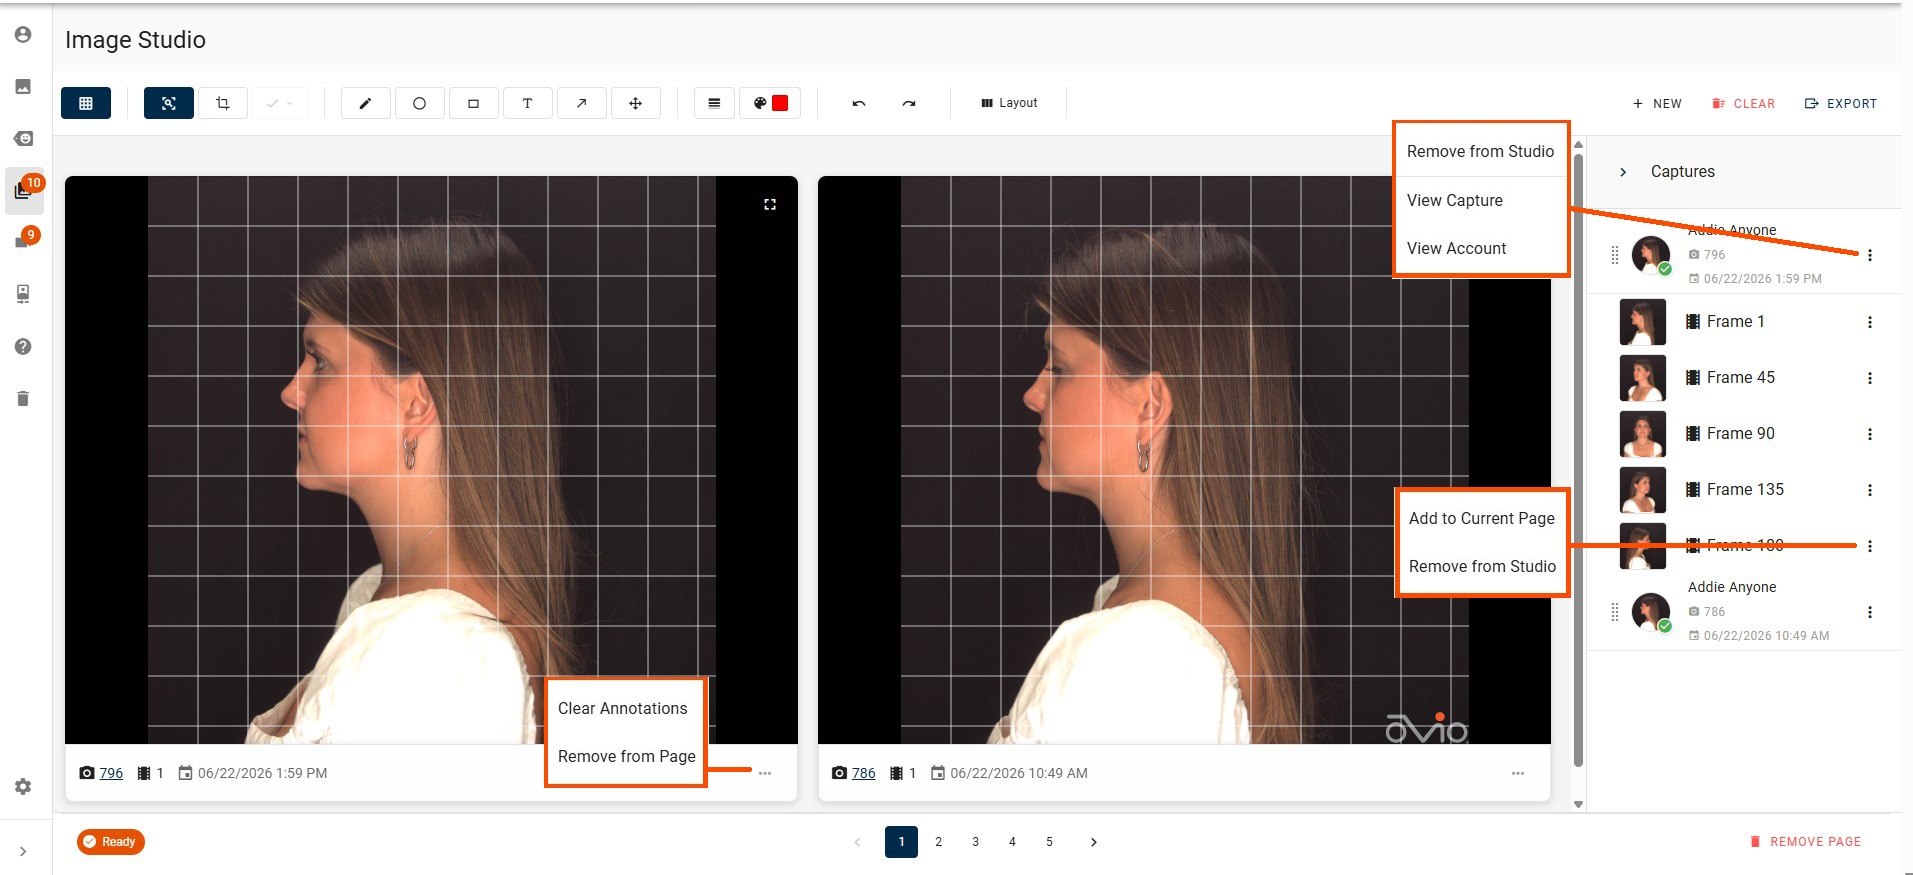Screen dimensions: 1913x875
Task: Click the NEW button
Action: pyautogui.click(x=1657, y=104)
